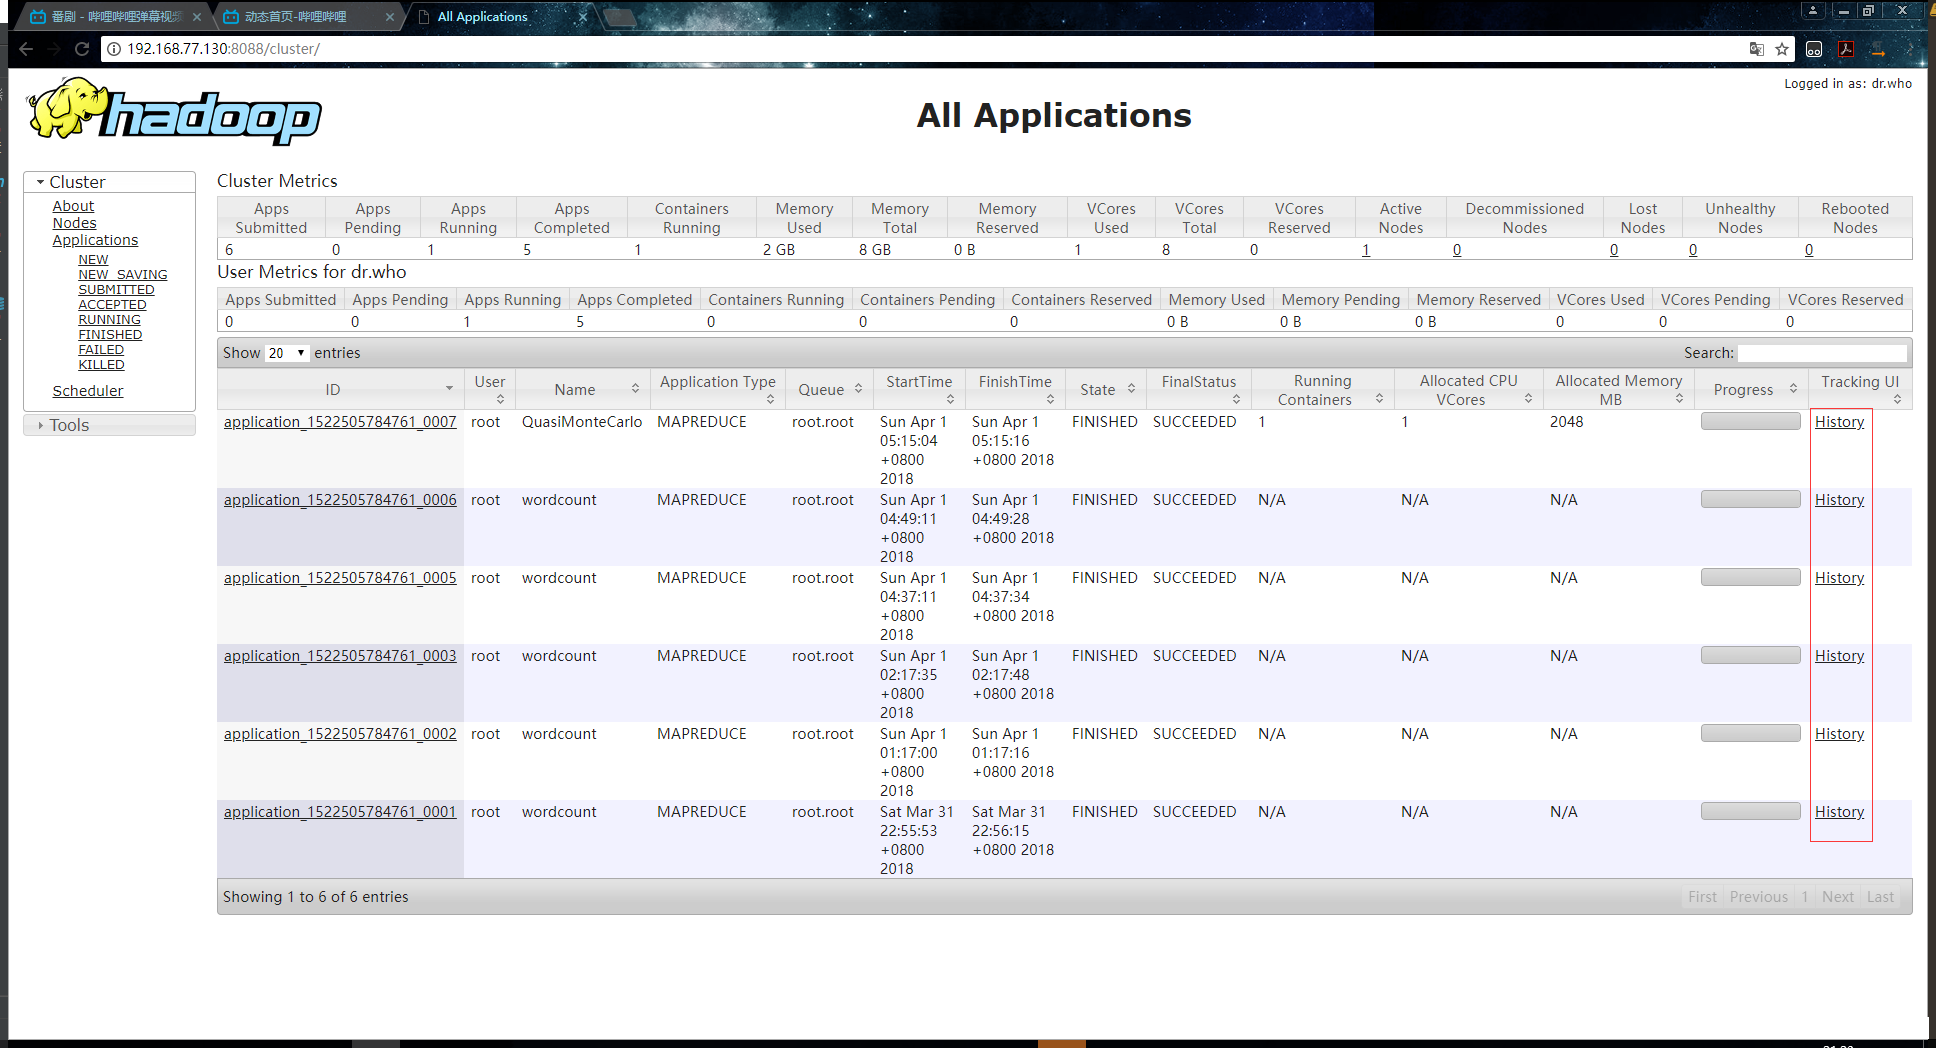Open History for application ending 0006
The image size is (1936, 1048).
click(x=1839, y=500)
